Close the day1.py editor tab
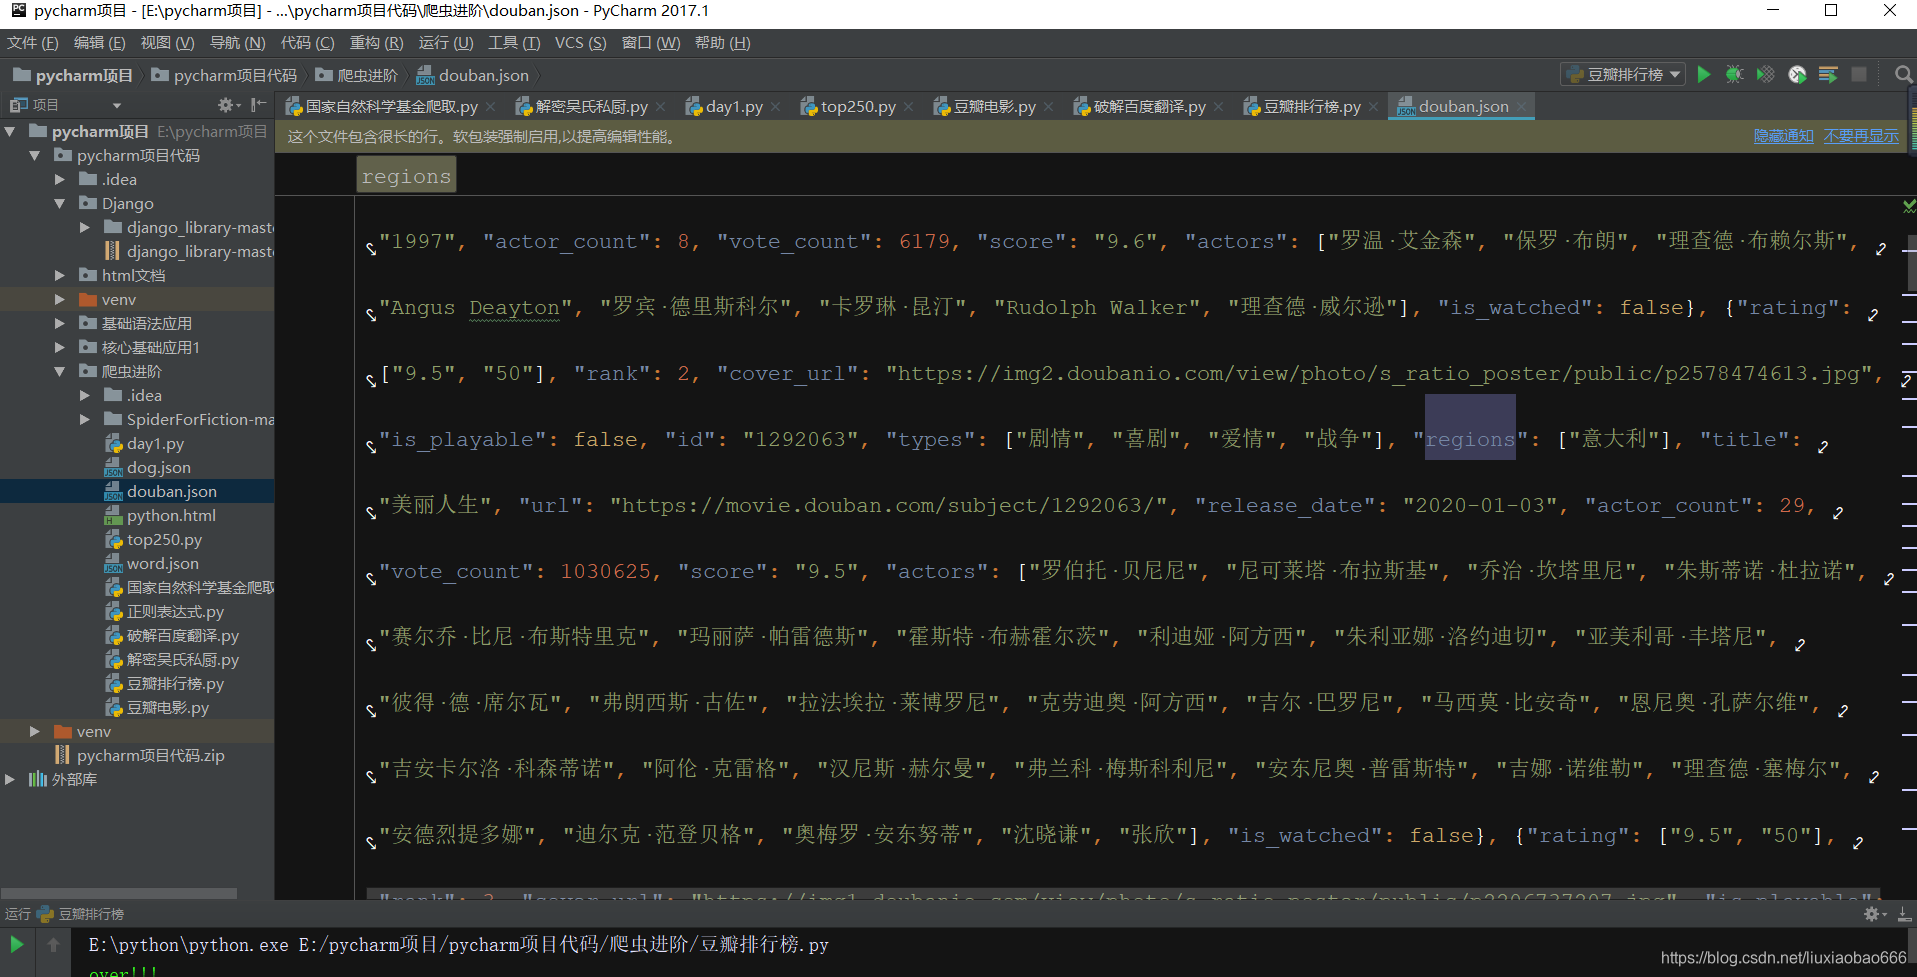The height and width of the screenshot is (977, 1917). tap(776, 107)
